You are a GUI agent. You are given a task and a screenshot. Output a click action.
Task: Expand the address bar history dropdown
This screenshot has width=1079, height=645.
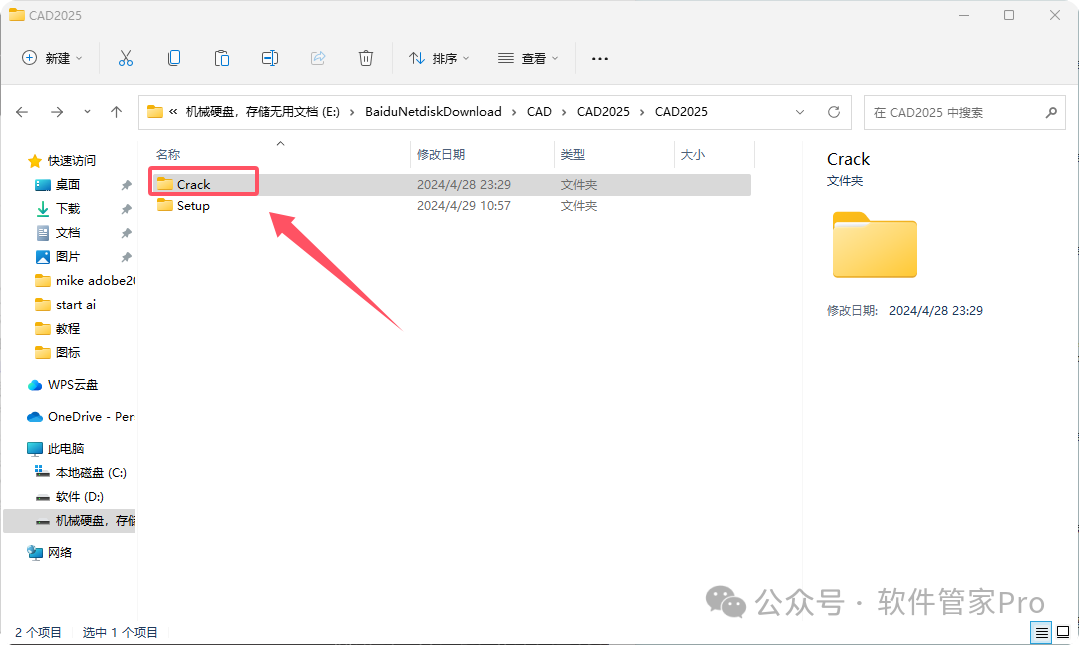(x=800, y=112)
